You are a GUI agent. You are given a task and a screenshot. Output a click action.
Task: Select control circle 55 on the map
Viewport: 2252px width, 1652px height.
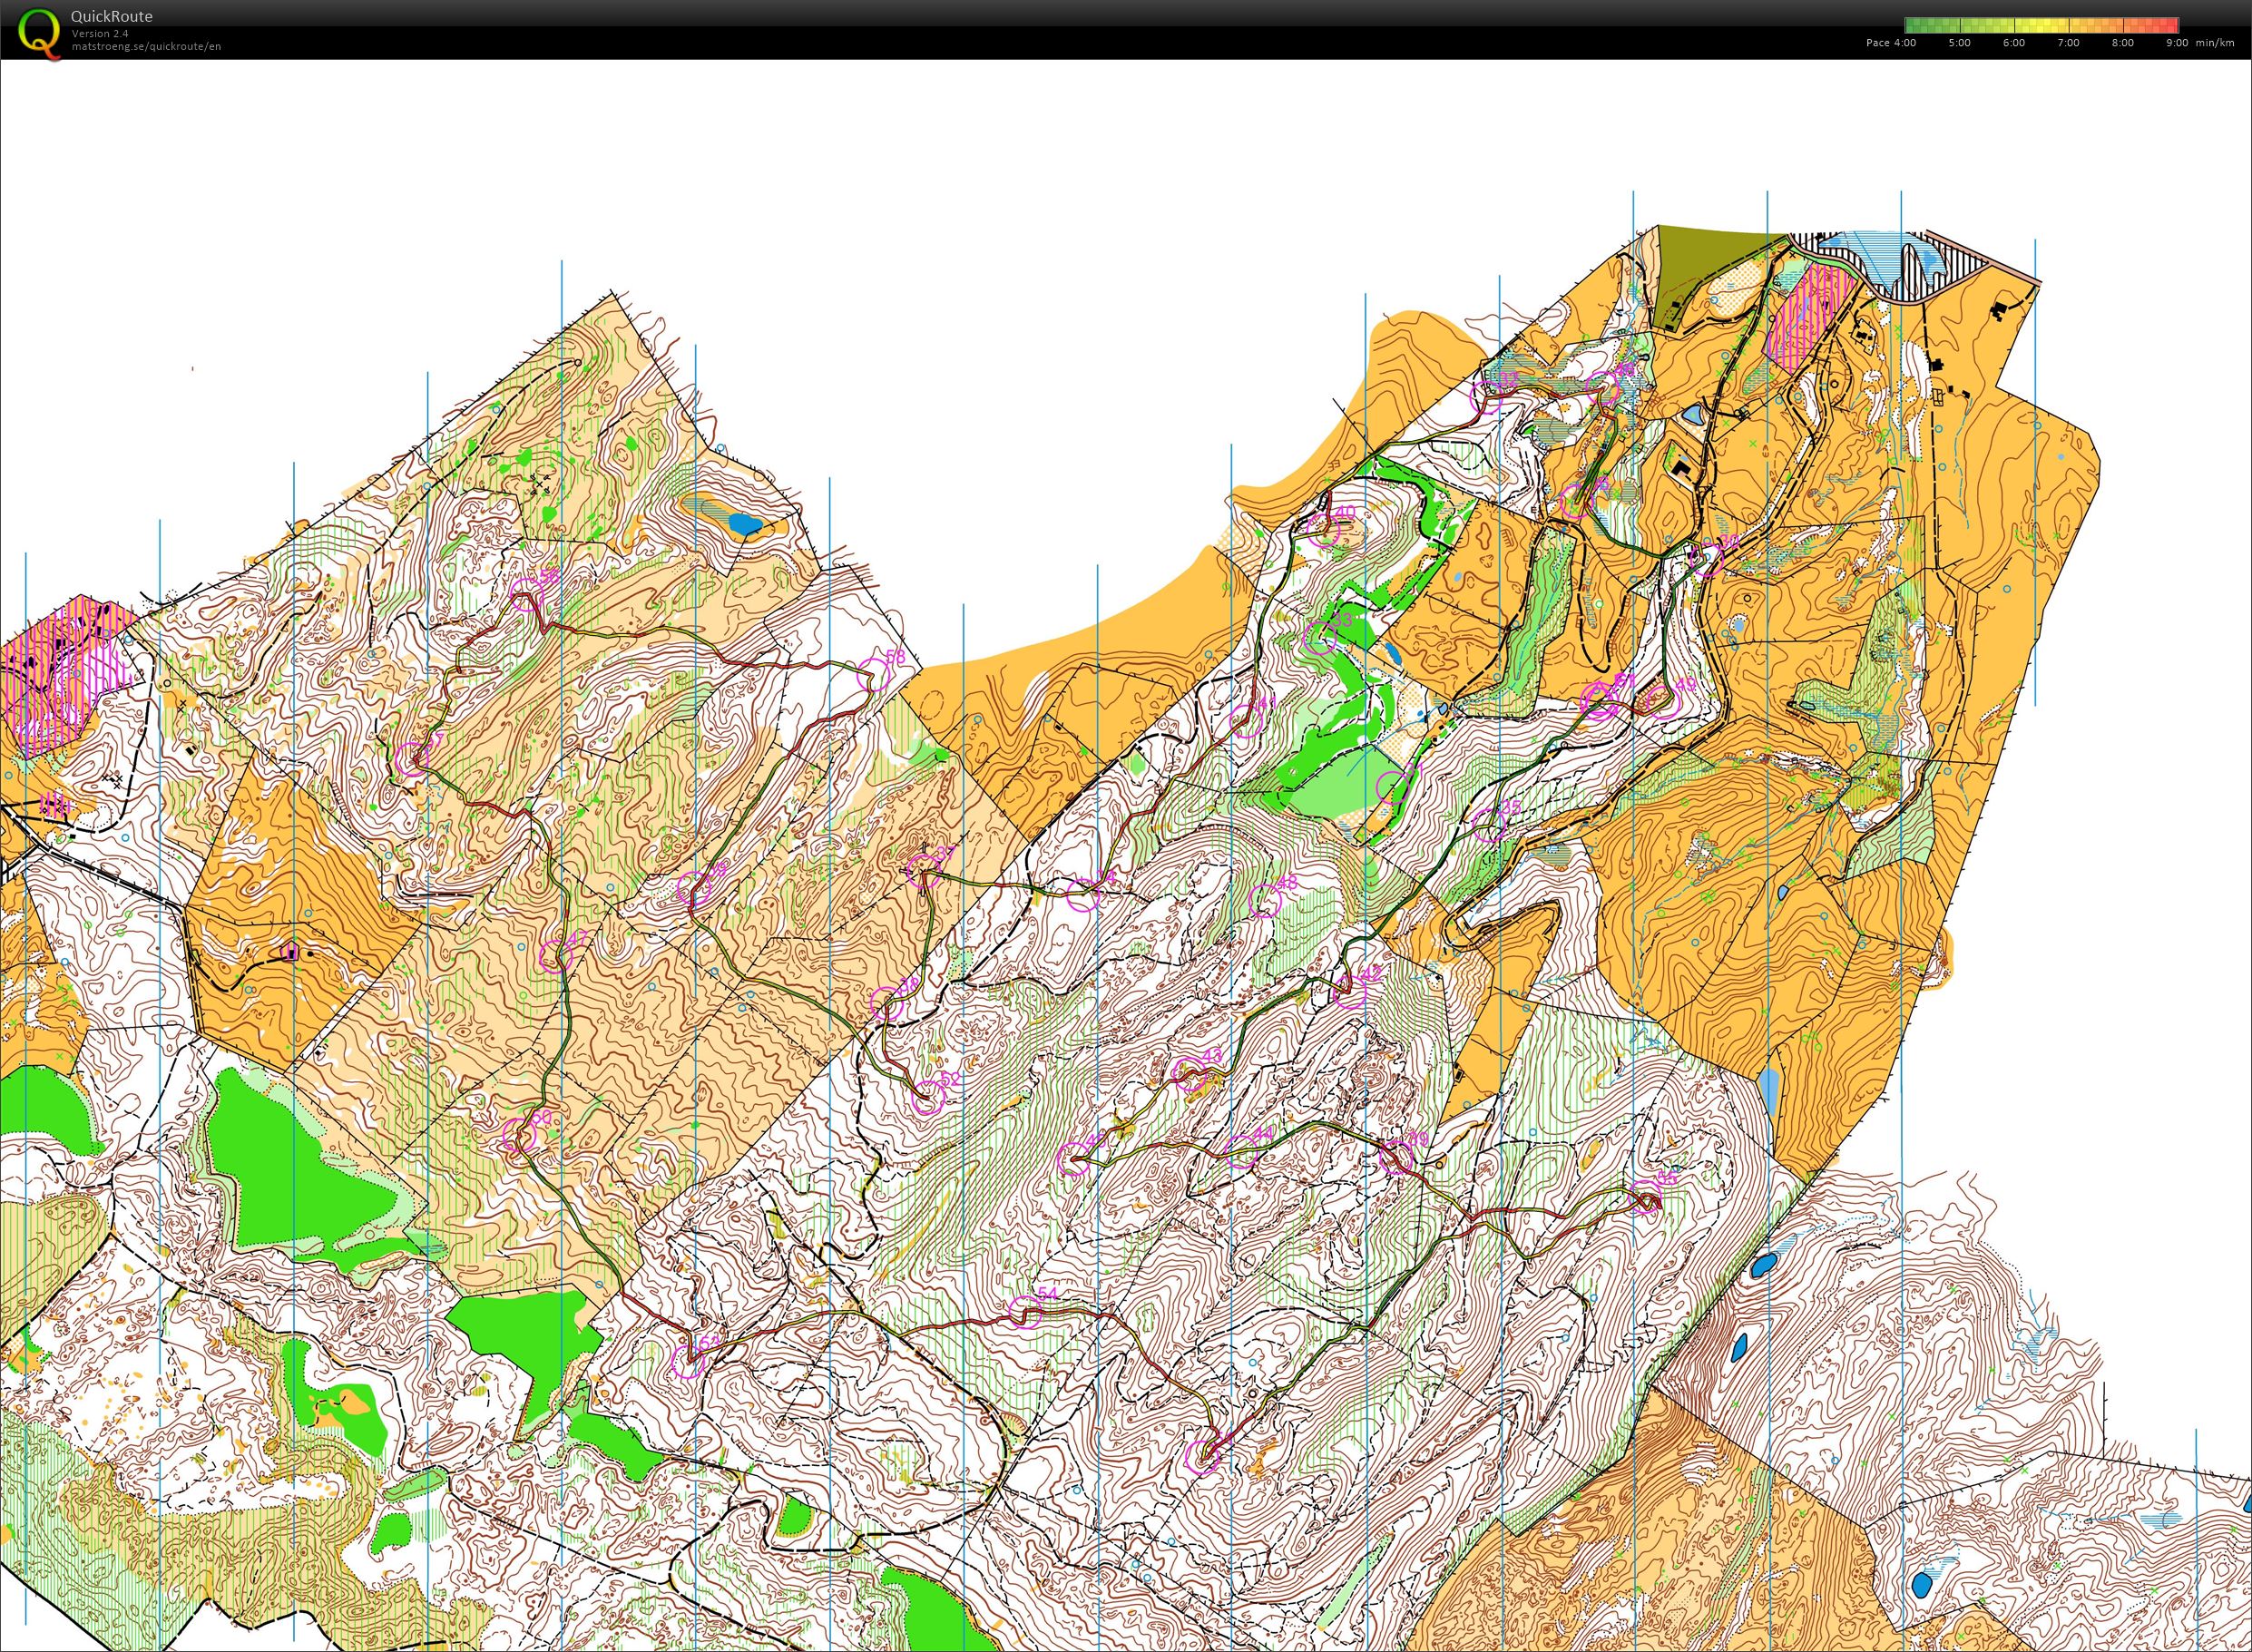(x=1645, y=1197)
